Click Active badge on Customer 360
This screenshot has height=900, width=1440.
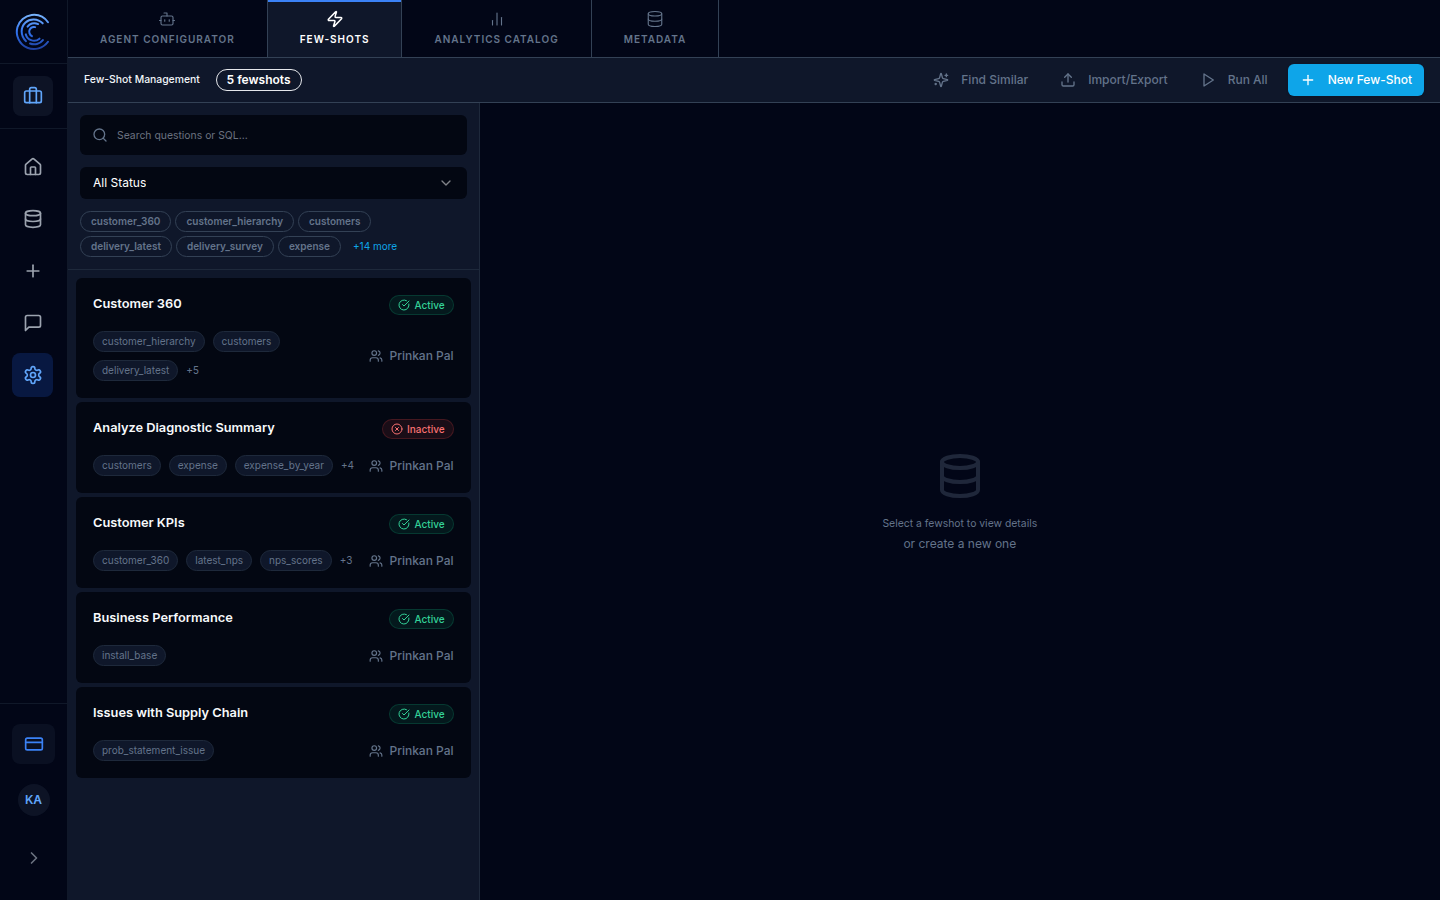(421, 306)
